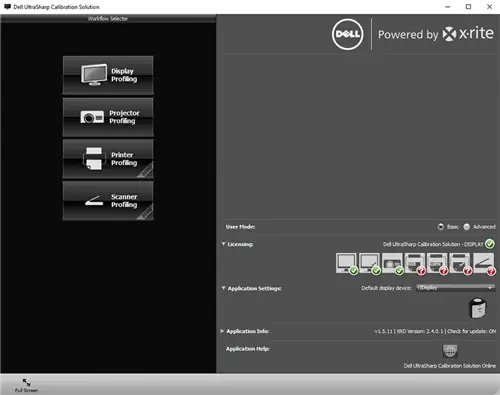Click the 'User Mode:' label

coord(240,227)
